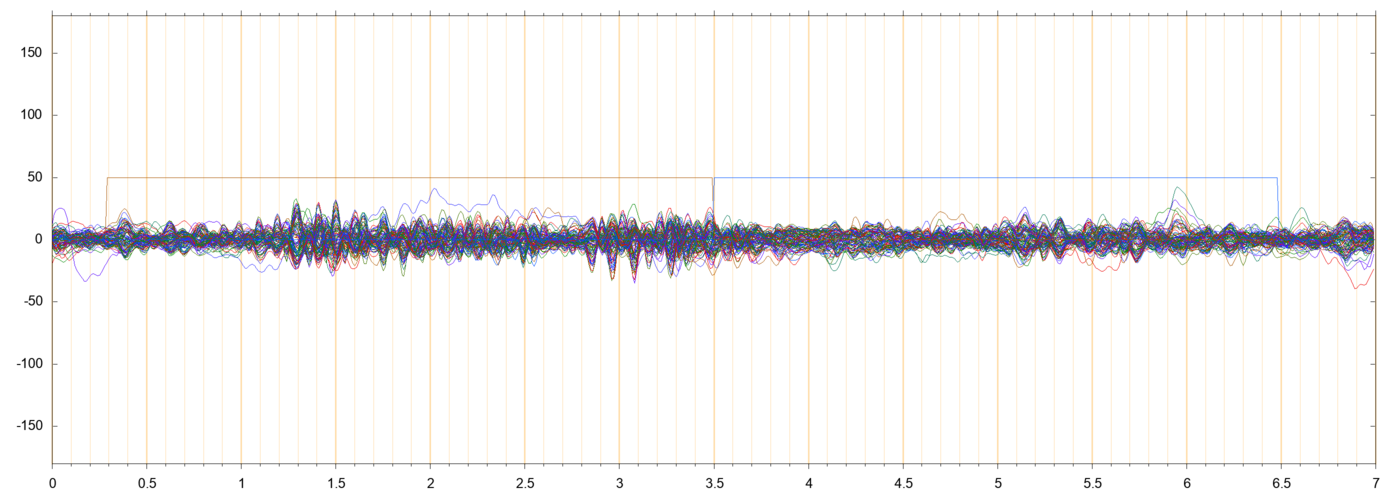Click the y-axis zero label
1400x500 pixels.
[41, 239]
